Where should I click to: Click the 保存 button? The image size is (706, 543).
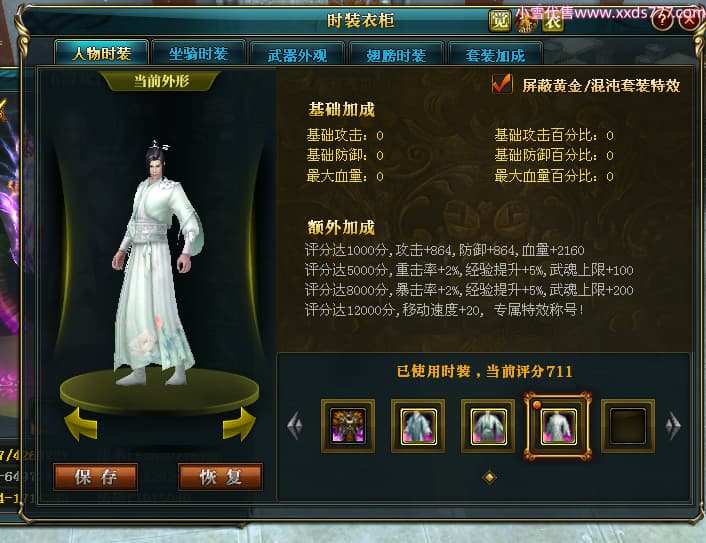[x=95, y=477]
